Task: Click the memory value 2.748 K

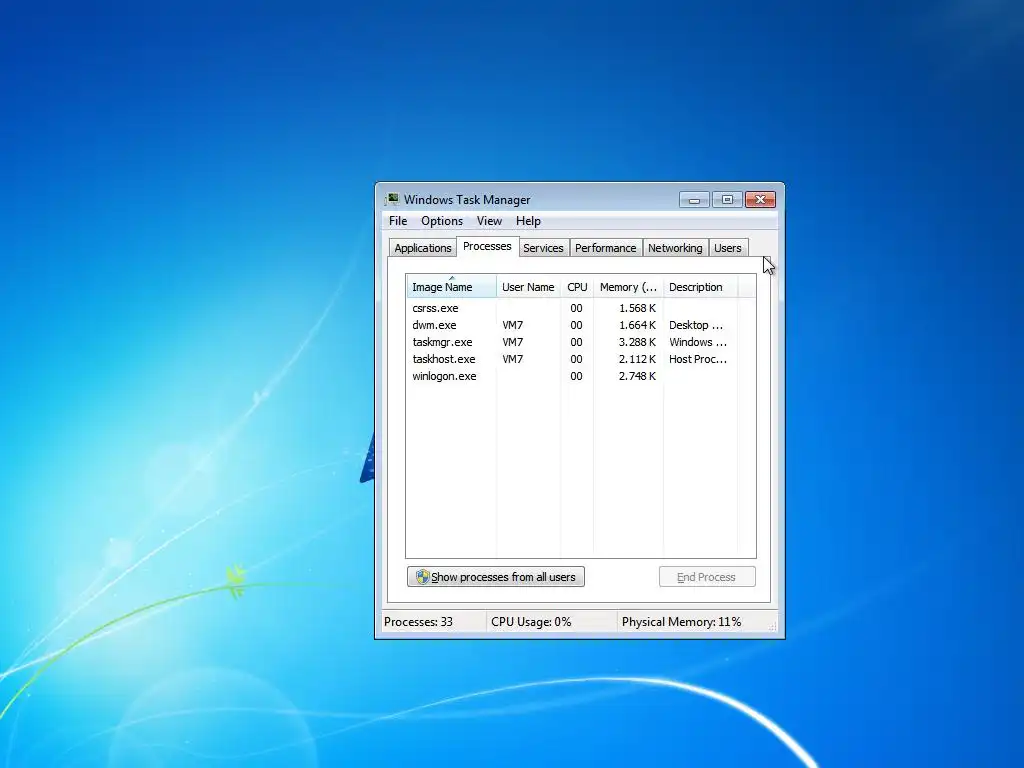Action: click(x=637, y=376)
